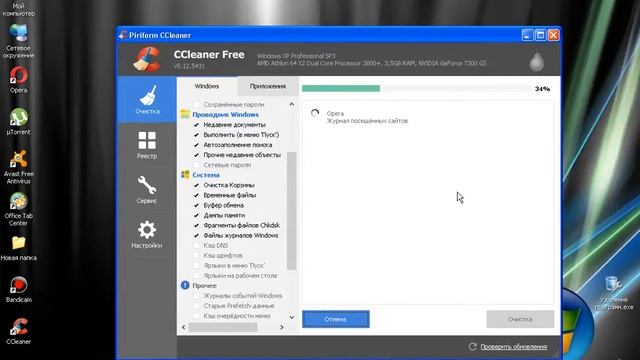640x360 pixels.
Task: Click Журнал посещённых сайтов status text
Action: tap(367, 121)
